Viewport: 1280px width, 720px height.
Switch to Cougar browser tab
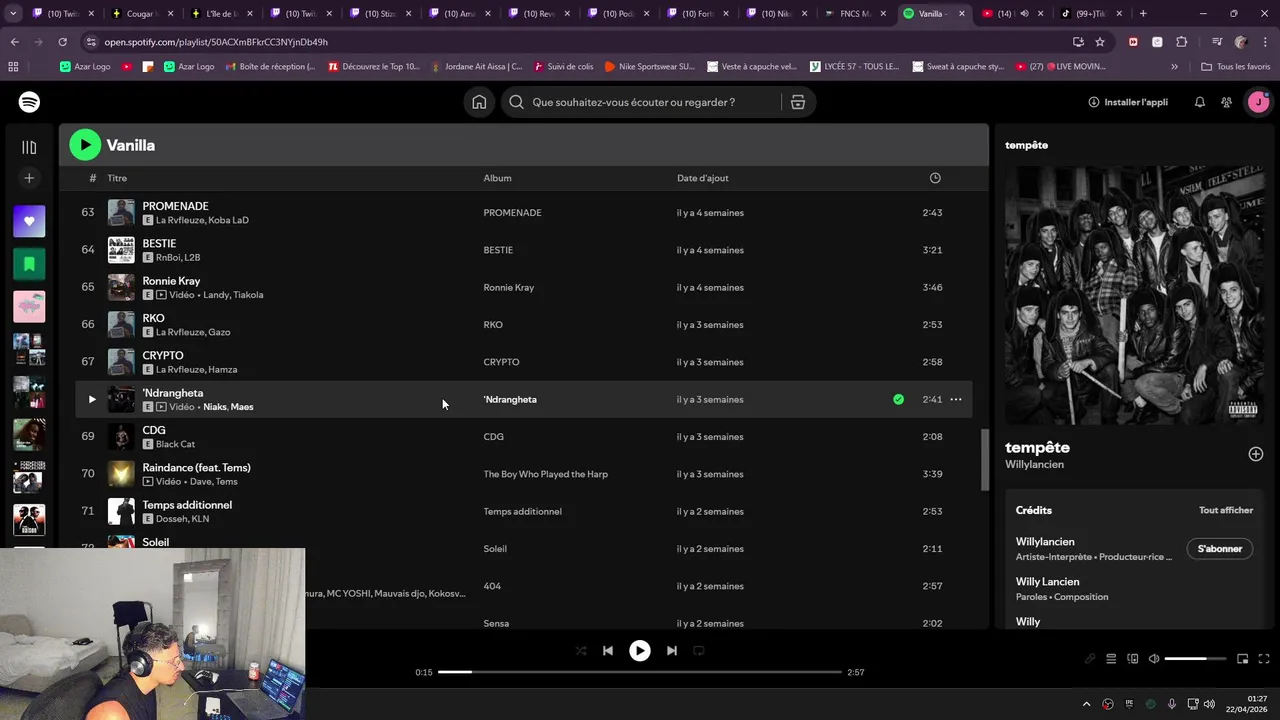point(141,14)
